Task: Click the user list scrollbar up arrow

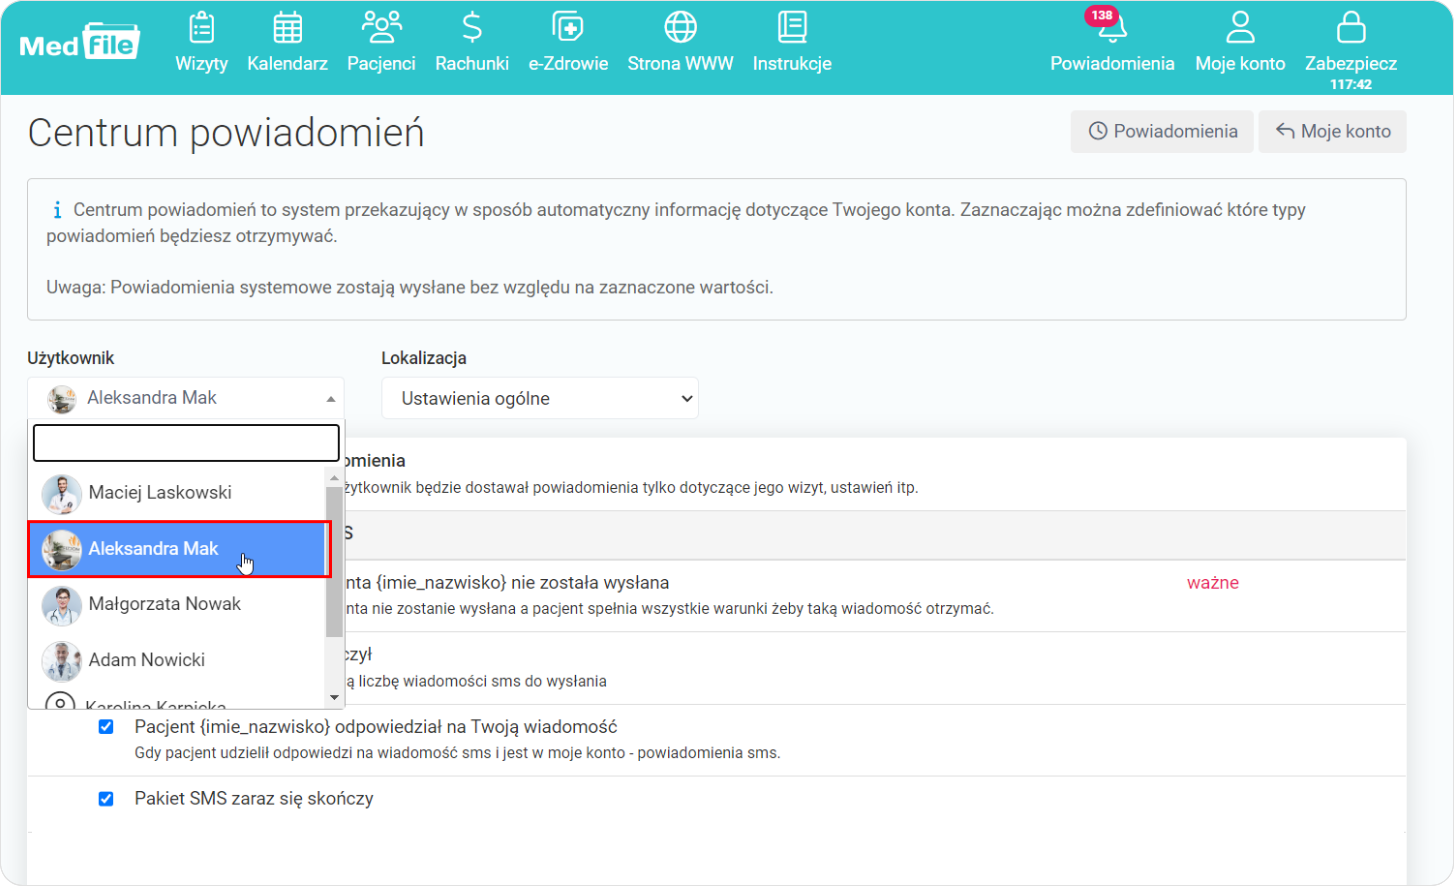Action: (x=335, y=478)
